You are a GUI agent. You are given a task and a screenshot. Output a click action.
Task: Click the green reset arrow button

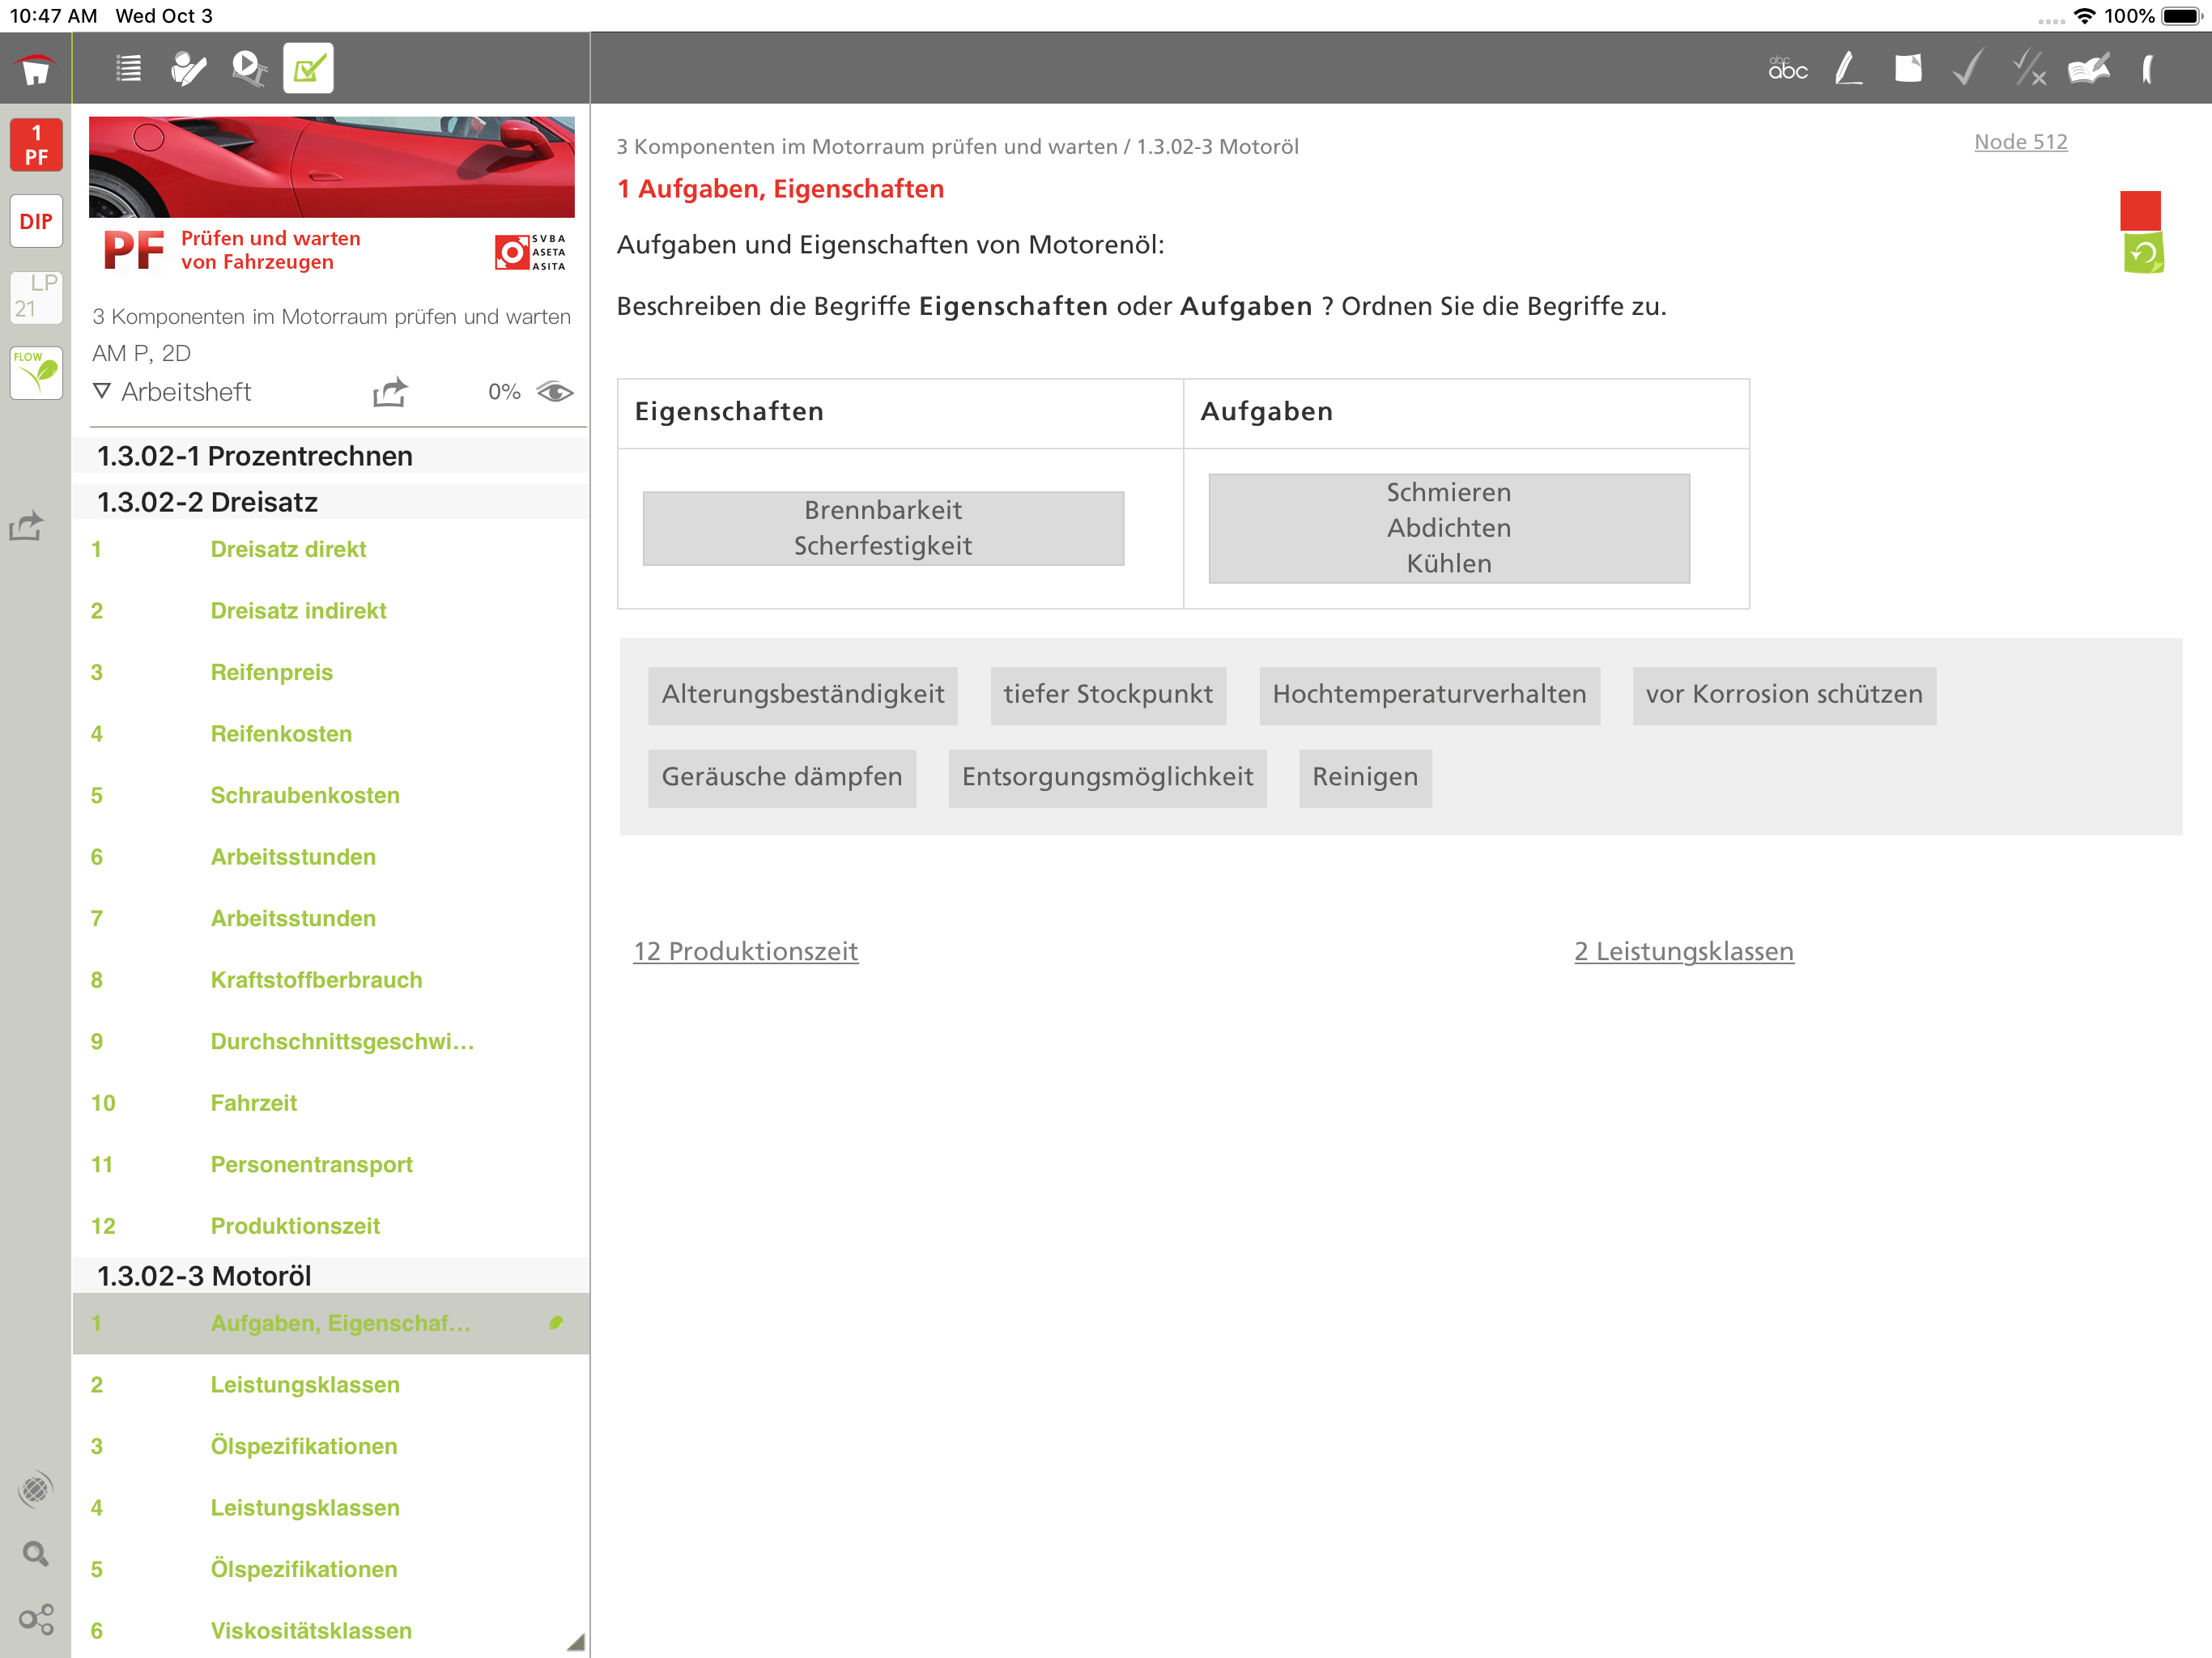[2143, 254]
